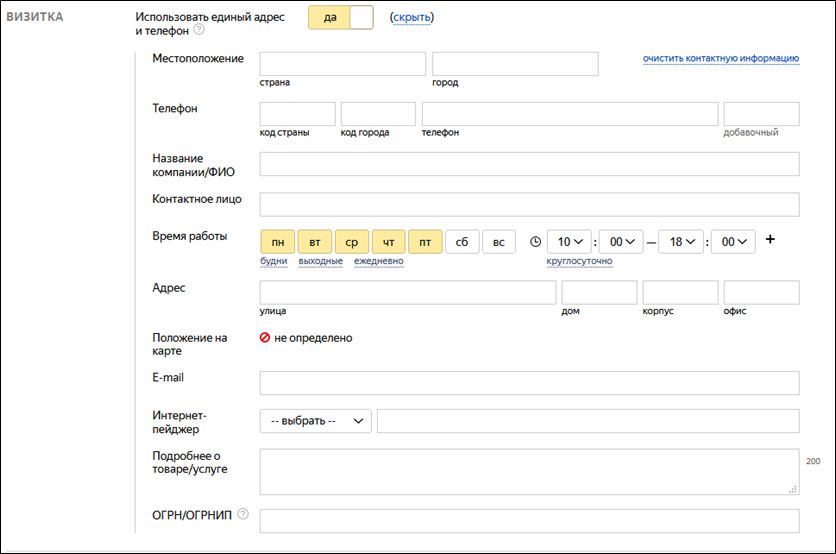Toggle the пн weekday button
The height and width of the screenshot is (554, 836).
(x=277, y=242)
